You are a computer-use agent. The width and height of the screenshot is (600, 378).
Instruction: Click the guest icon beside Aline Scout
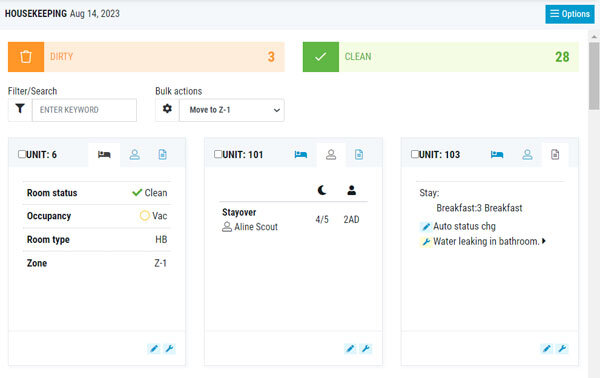tap(227, 227)
